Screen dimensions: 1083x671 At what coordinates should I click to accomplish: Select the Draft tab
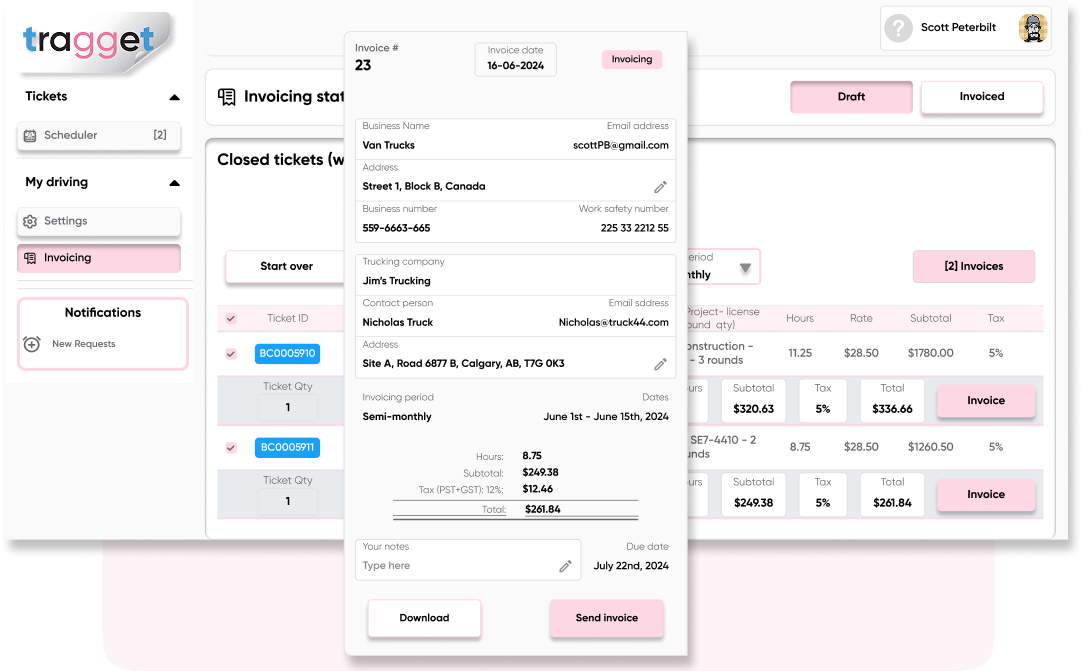point(851,97)
